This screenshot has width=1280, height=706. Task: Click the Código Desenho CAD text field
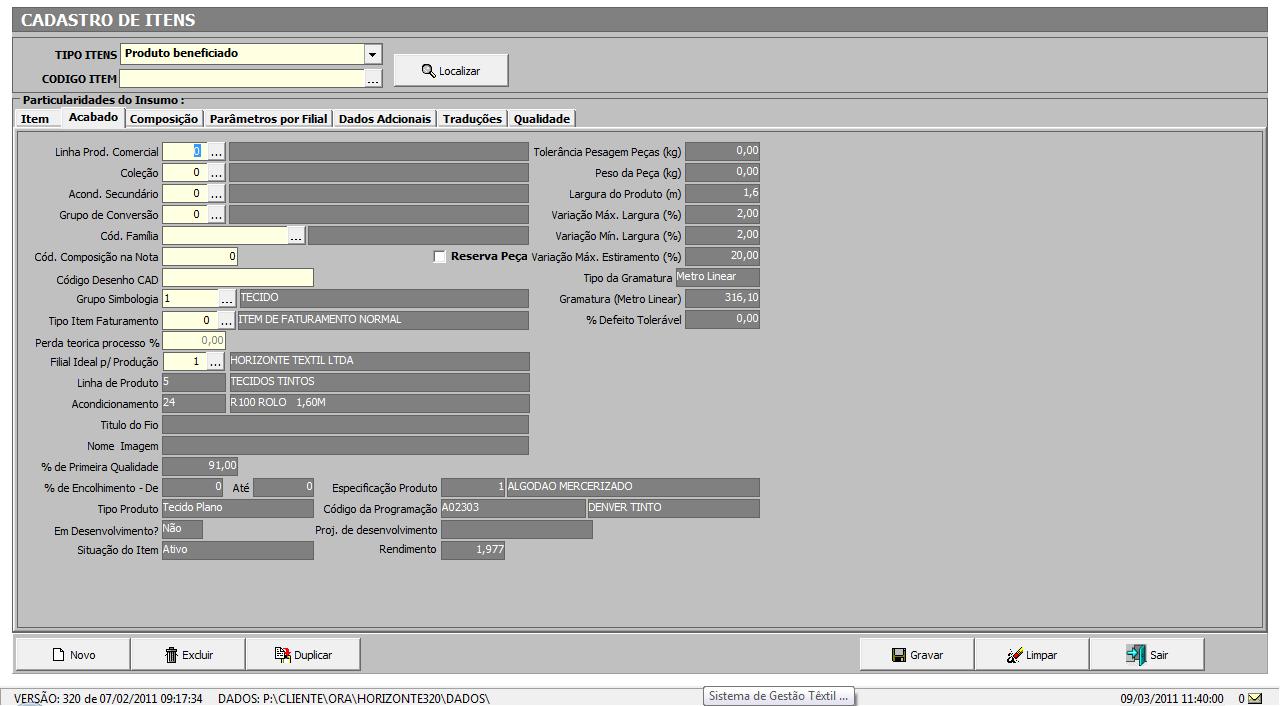click(238, 278)
